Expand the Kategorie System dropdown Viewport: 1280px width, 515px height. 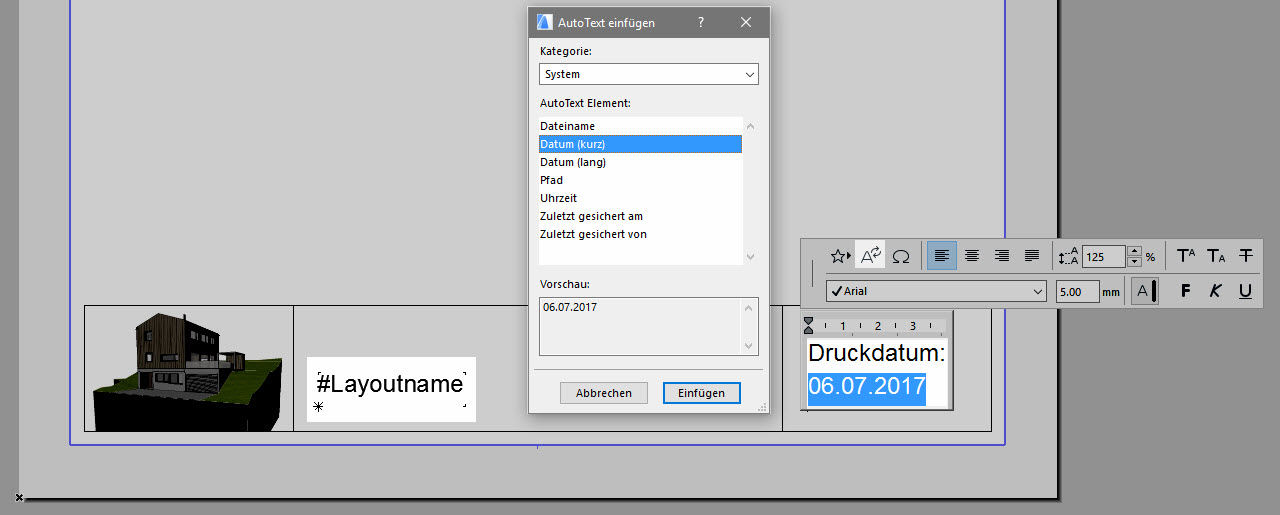[649, 74]
